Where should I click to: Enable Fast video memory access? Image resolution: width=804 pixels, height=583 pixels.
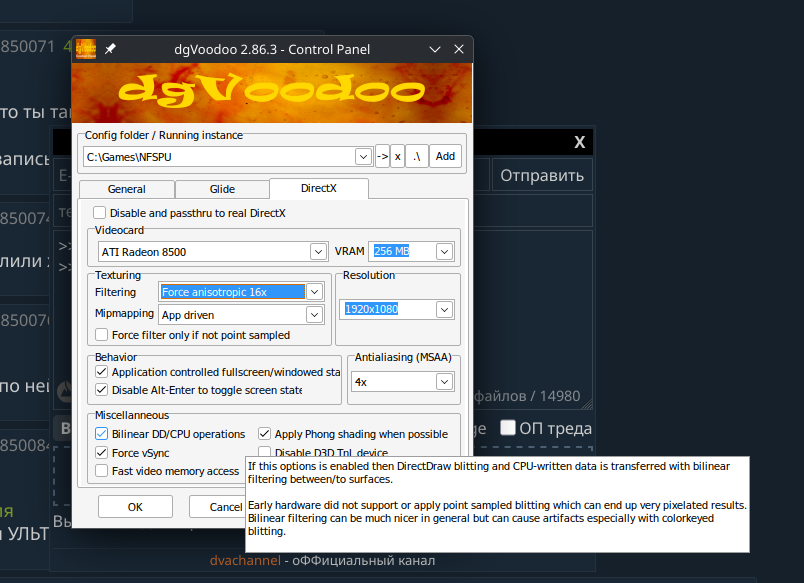coord(102,471)
